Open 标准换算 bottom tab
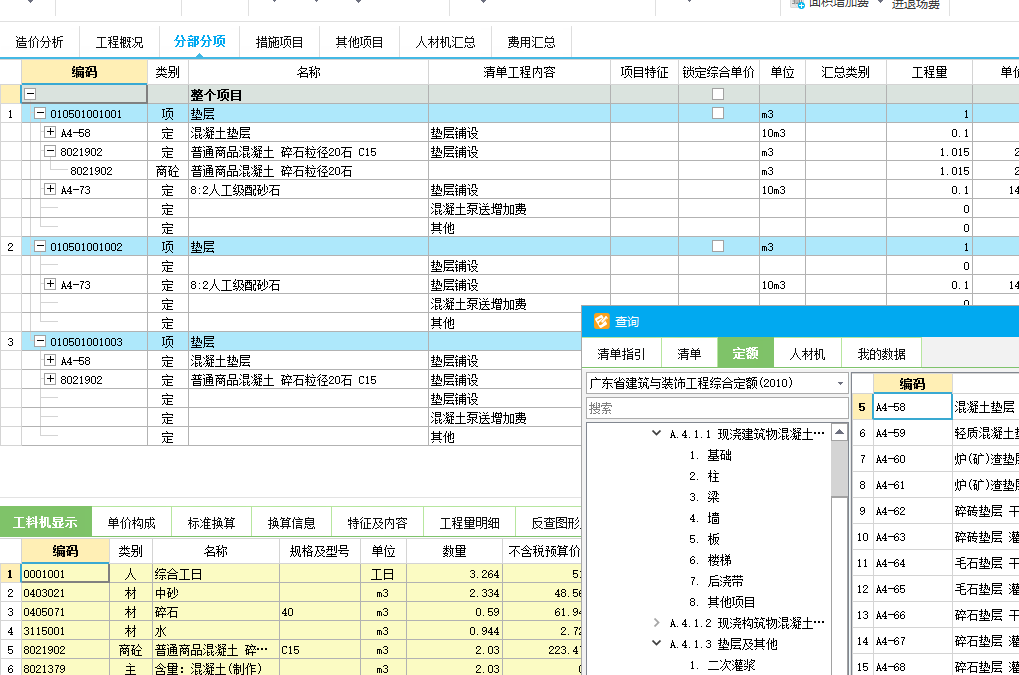1019x675 pixels. pyautogui.click(x=212, y=523)
